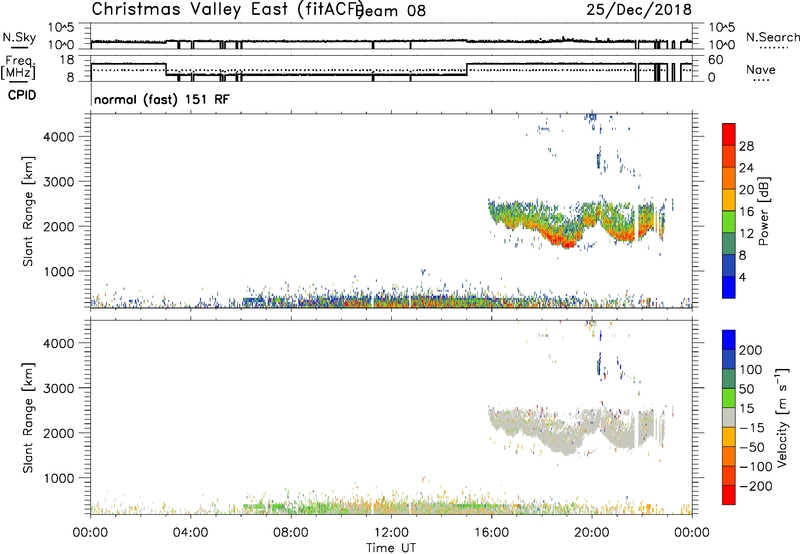
Task: Click the gray Velocity segment between 15 and -15
Action: [729, 417]
